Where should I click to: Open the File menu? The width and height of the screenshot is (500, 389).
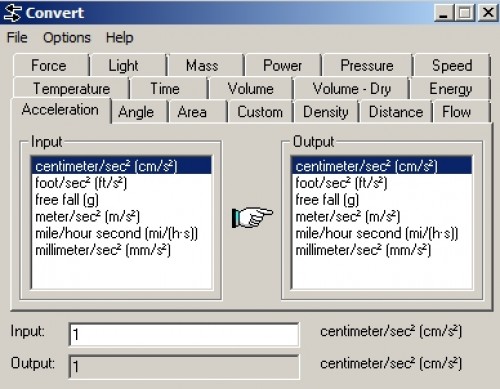pyautogui.click(x=17, y=37)
